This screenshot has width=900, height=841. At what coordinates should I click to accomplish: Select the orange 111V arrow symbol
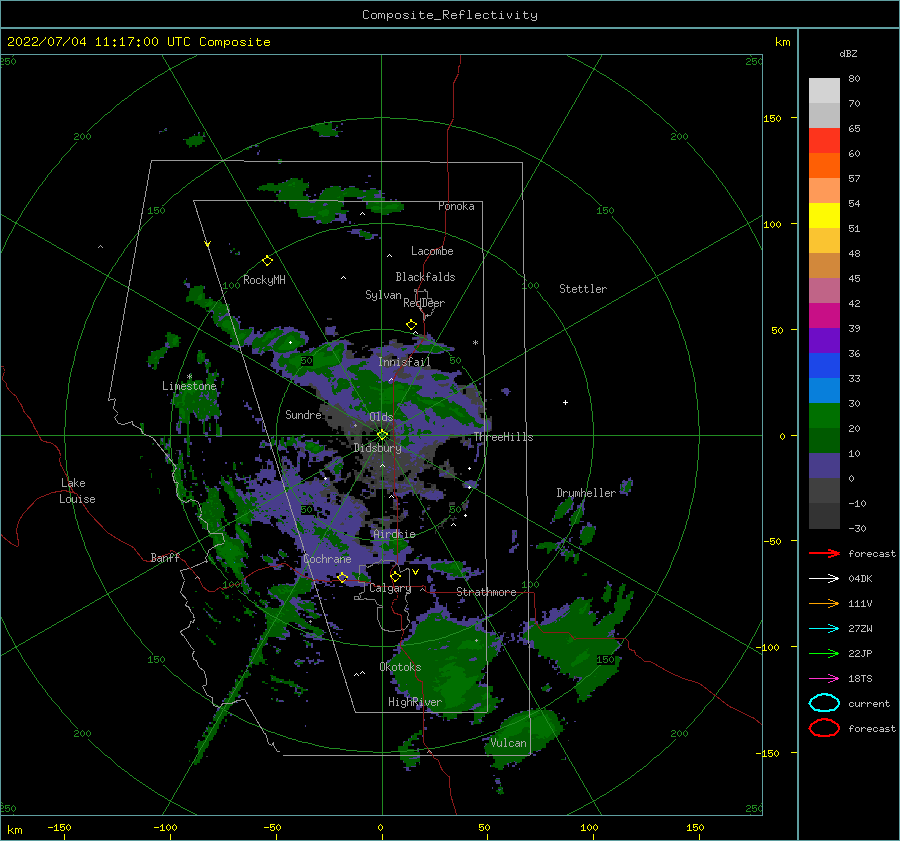[x=824, y=603]
